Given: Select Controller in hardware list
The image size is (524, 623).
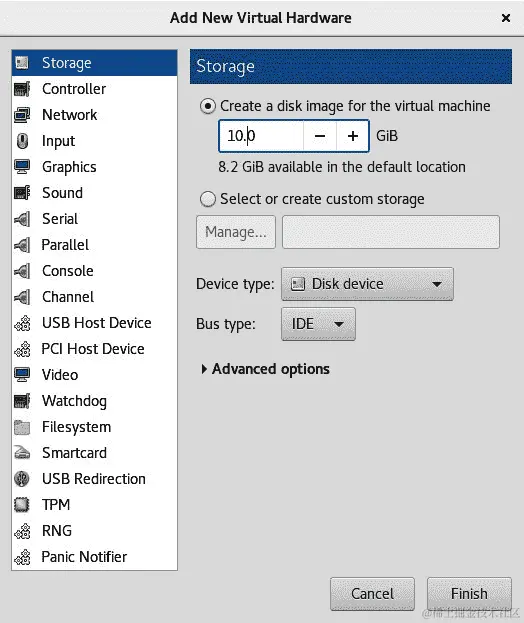Looking at the screenshot, I should [x=95, y=89].
